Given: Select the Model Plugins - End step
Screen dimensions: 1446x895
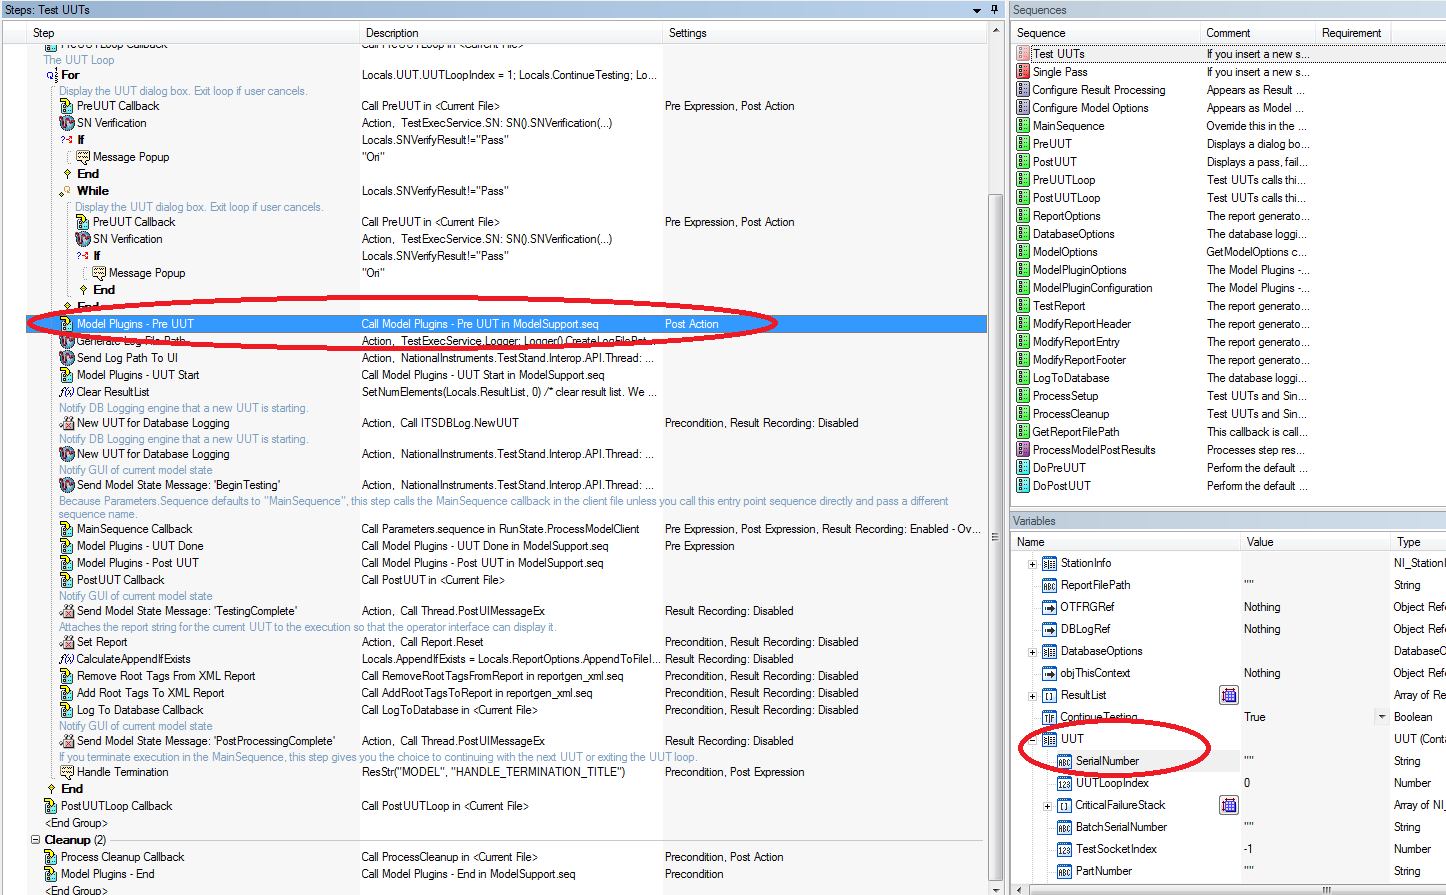Looking at the screenshot, I should click(108, 874).
